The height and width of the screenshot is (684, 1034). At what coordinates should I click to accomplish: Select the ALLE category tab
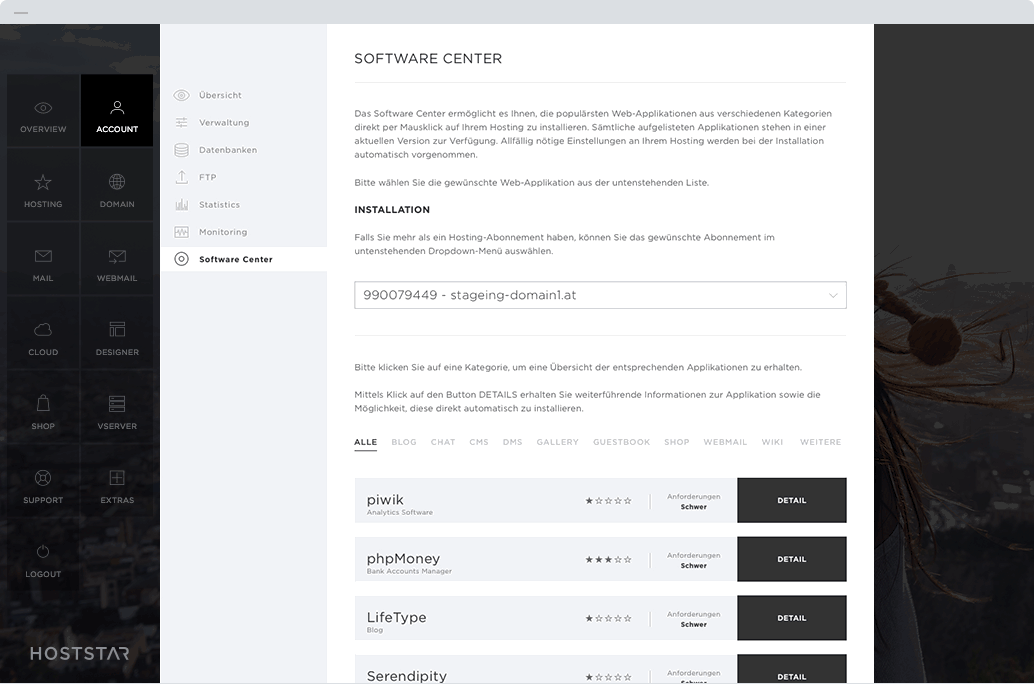point(365,442)
